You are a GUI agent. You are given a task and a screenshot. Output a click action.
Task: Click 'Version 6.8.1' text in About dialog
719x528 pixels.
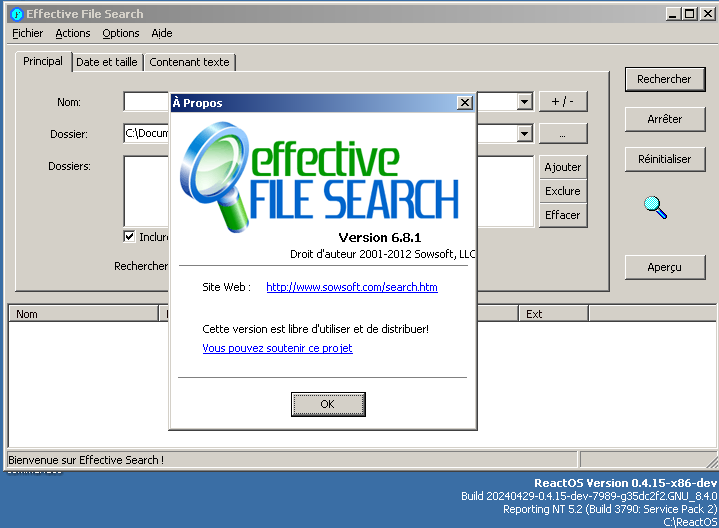point(380,238)
